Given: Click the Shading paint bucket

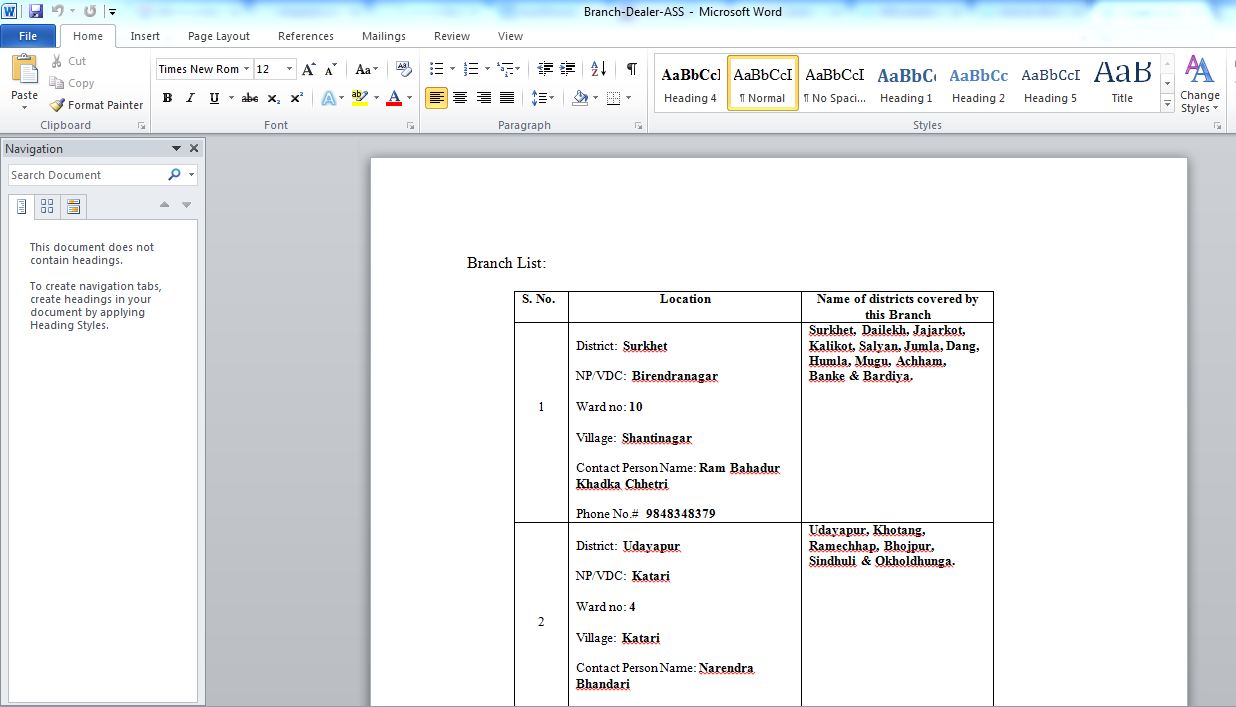Looking at the screenshot, I should [x=580, y=98].
